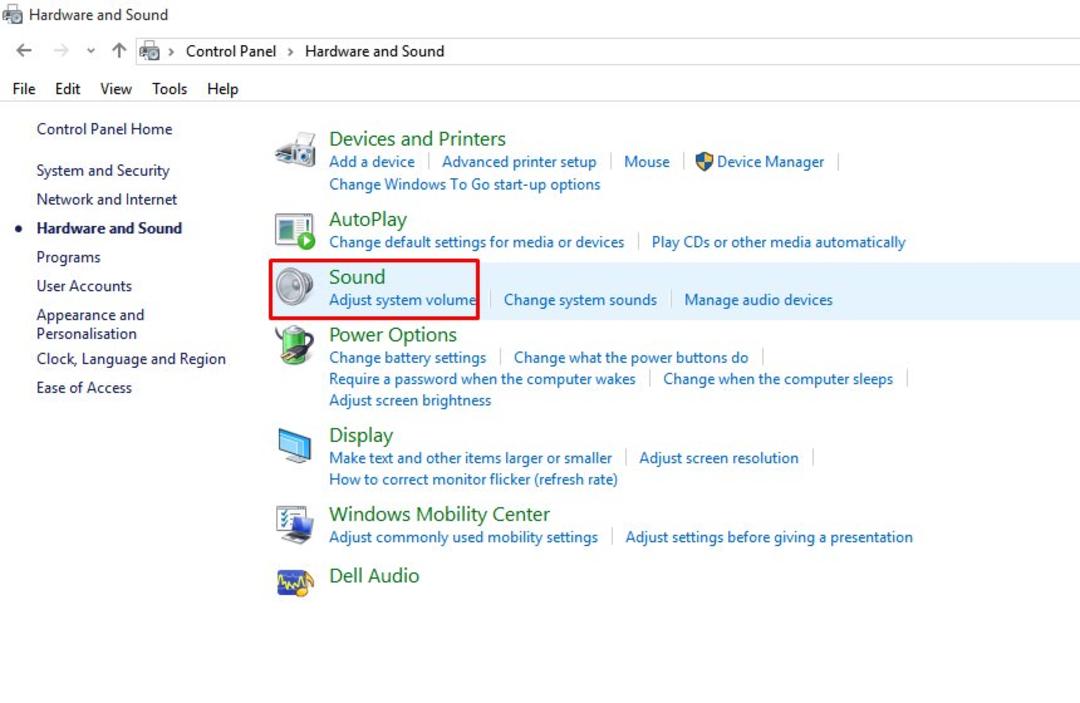Open the View menu

click(x=116, y=89)
